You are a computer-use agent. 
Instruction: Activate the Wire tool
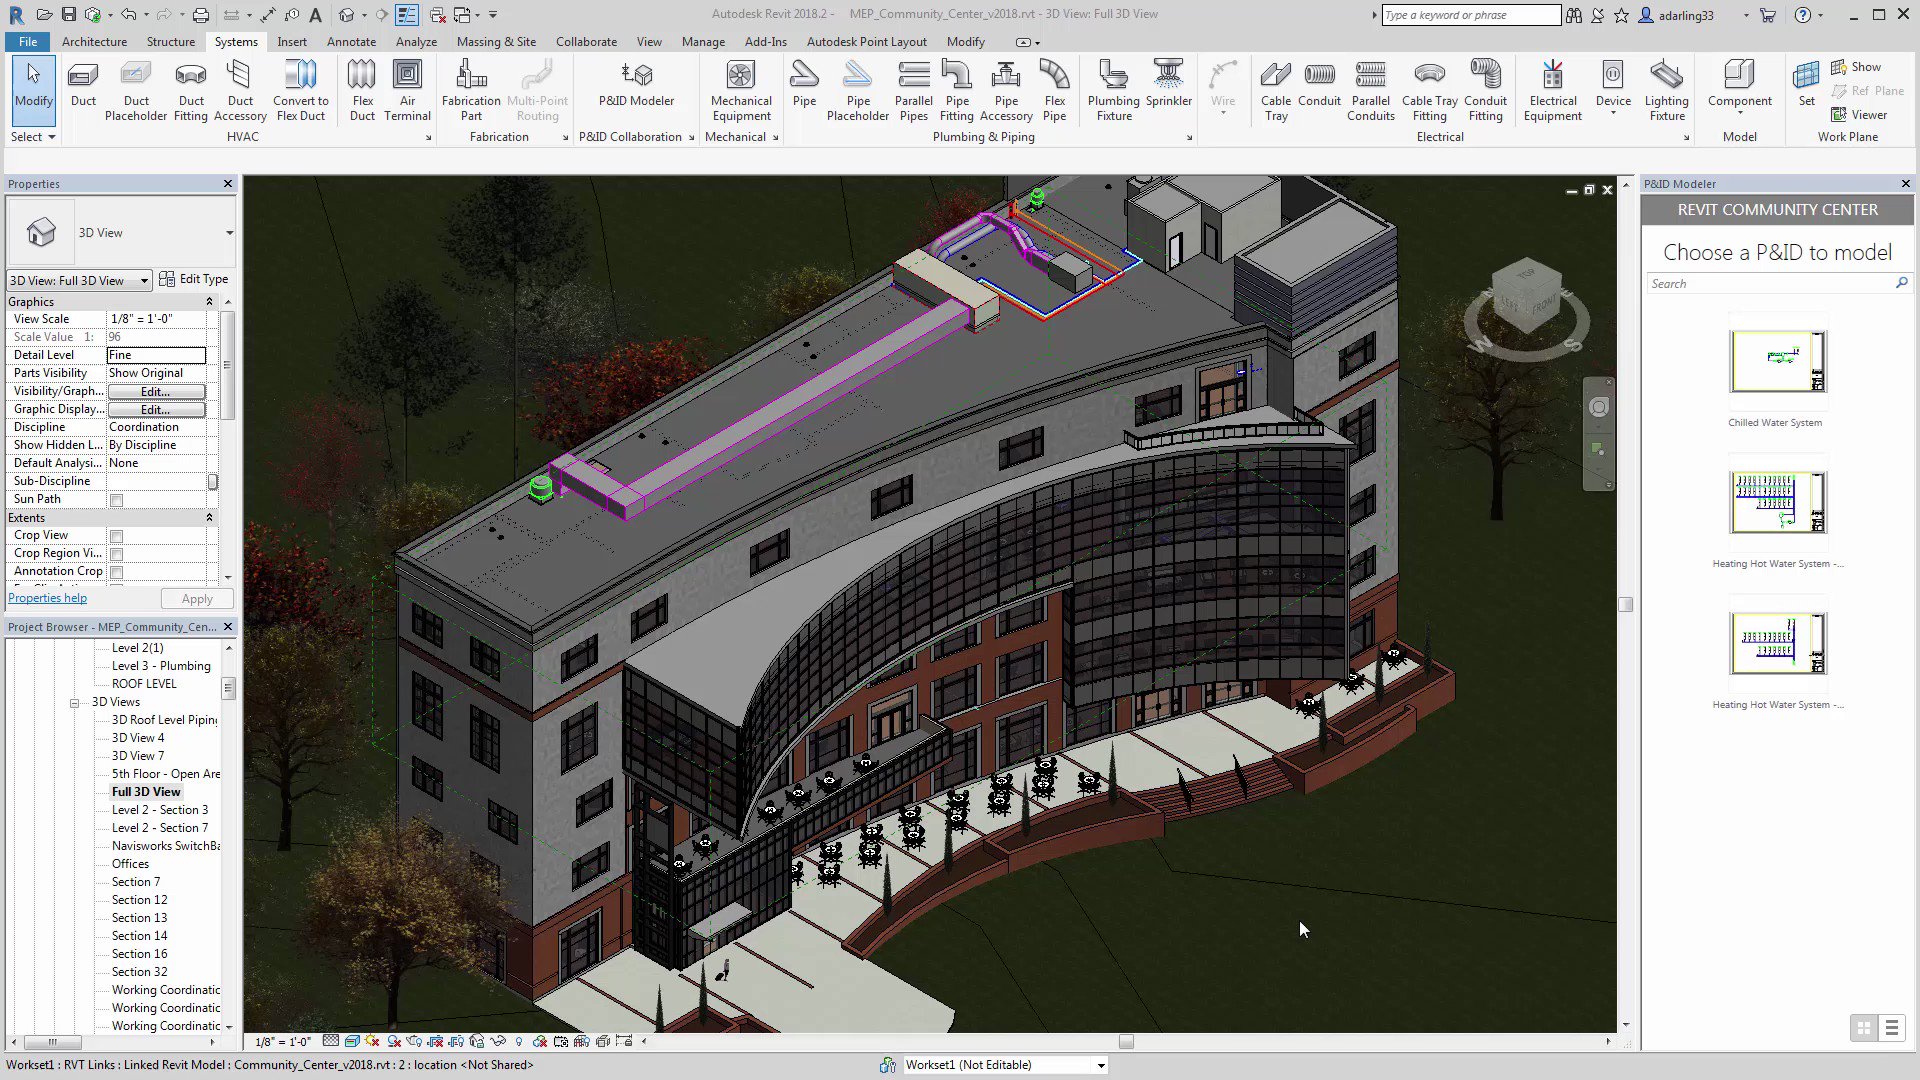tap(1222, 85)
